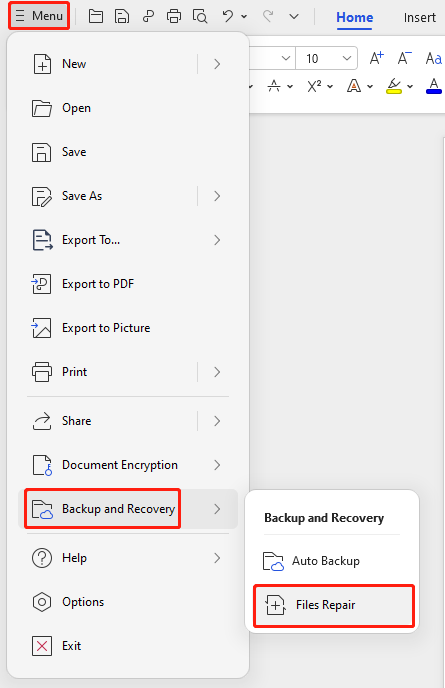This screenshot has width=445, height=688.
Task: Expand the Print submenu arrow
Action: [x=217, y=372]
